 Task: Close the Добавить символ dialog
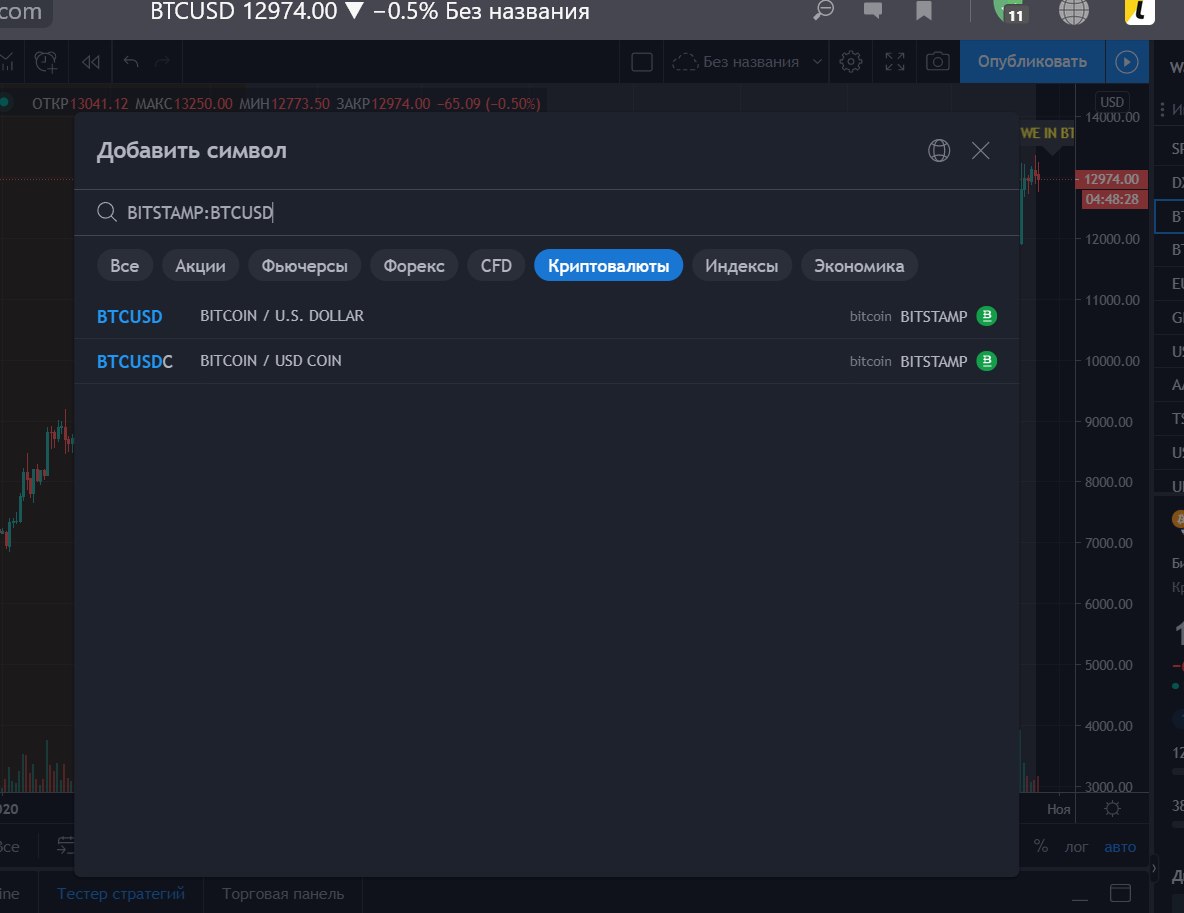click(980, 150)
